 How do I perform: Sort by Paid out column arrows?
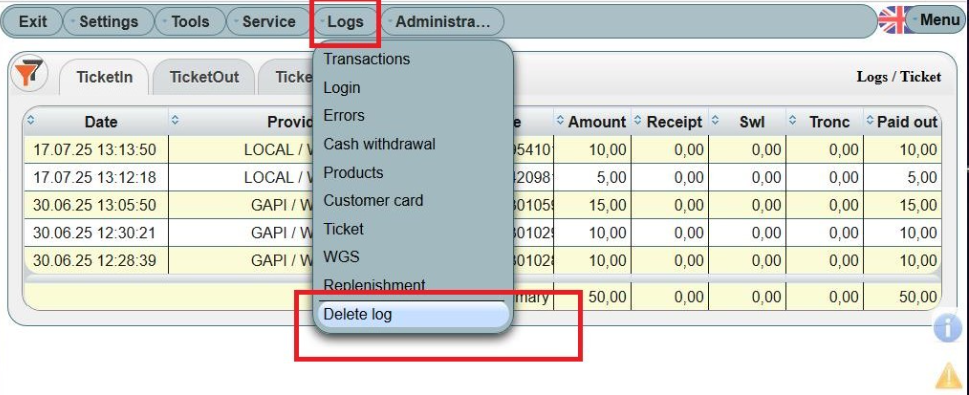pyautogui.click(x=870, y=120)
